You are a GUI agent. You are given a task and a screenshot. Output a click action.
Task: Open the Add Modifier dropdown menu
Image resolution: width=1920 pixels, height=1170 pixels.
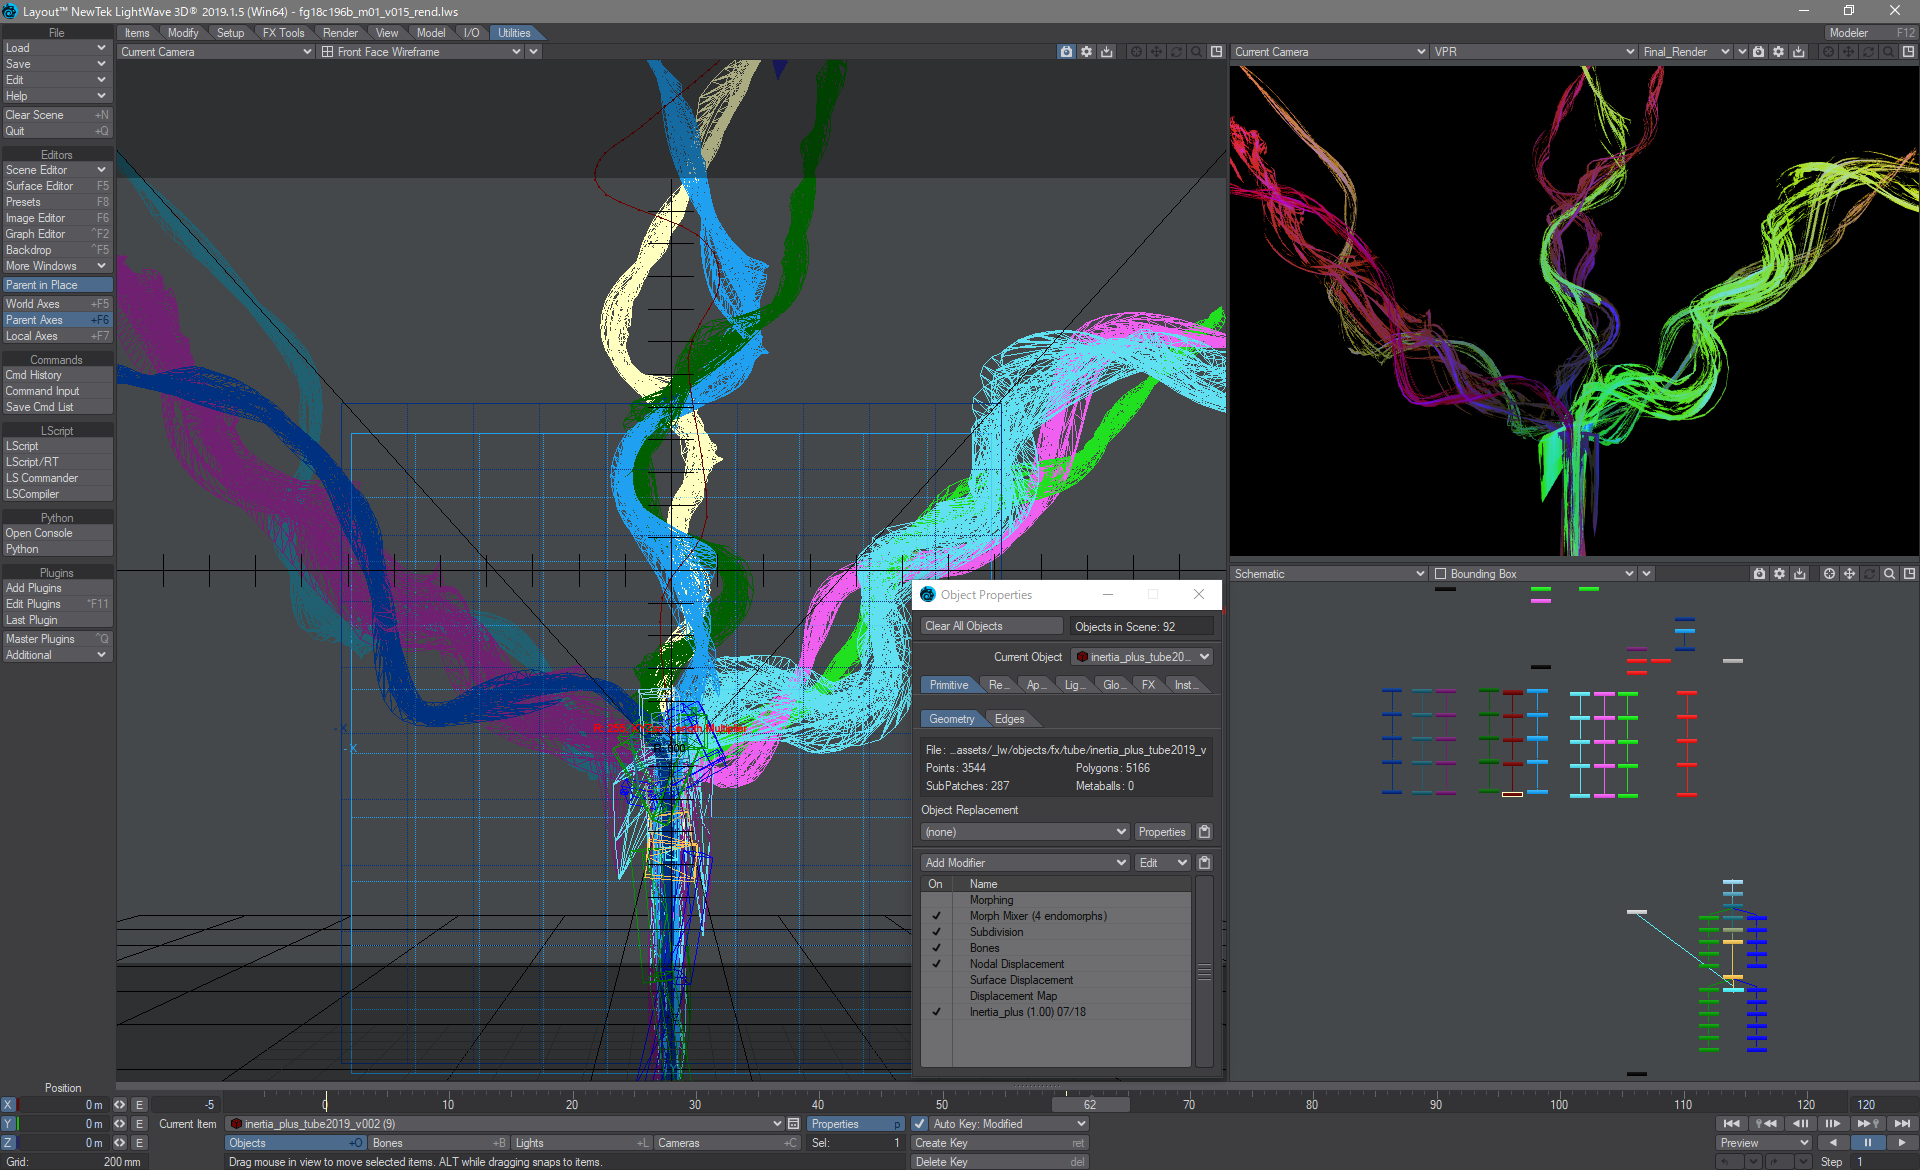point(1024,863)
